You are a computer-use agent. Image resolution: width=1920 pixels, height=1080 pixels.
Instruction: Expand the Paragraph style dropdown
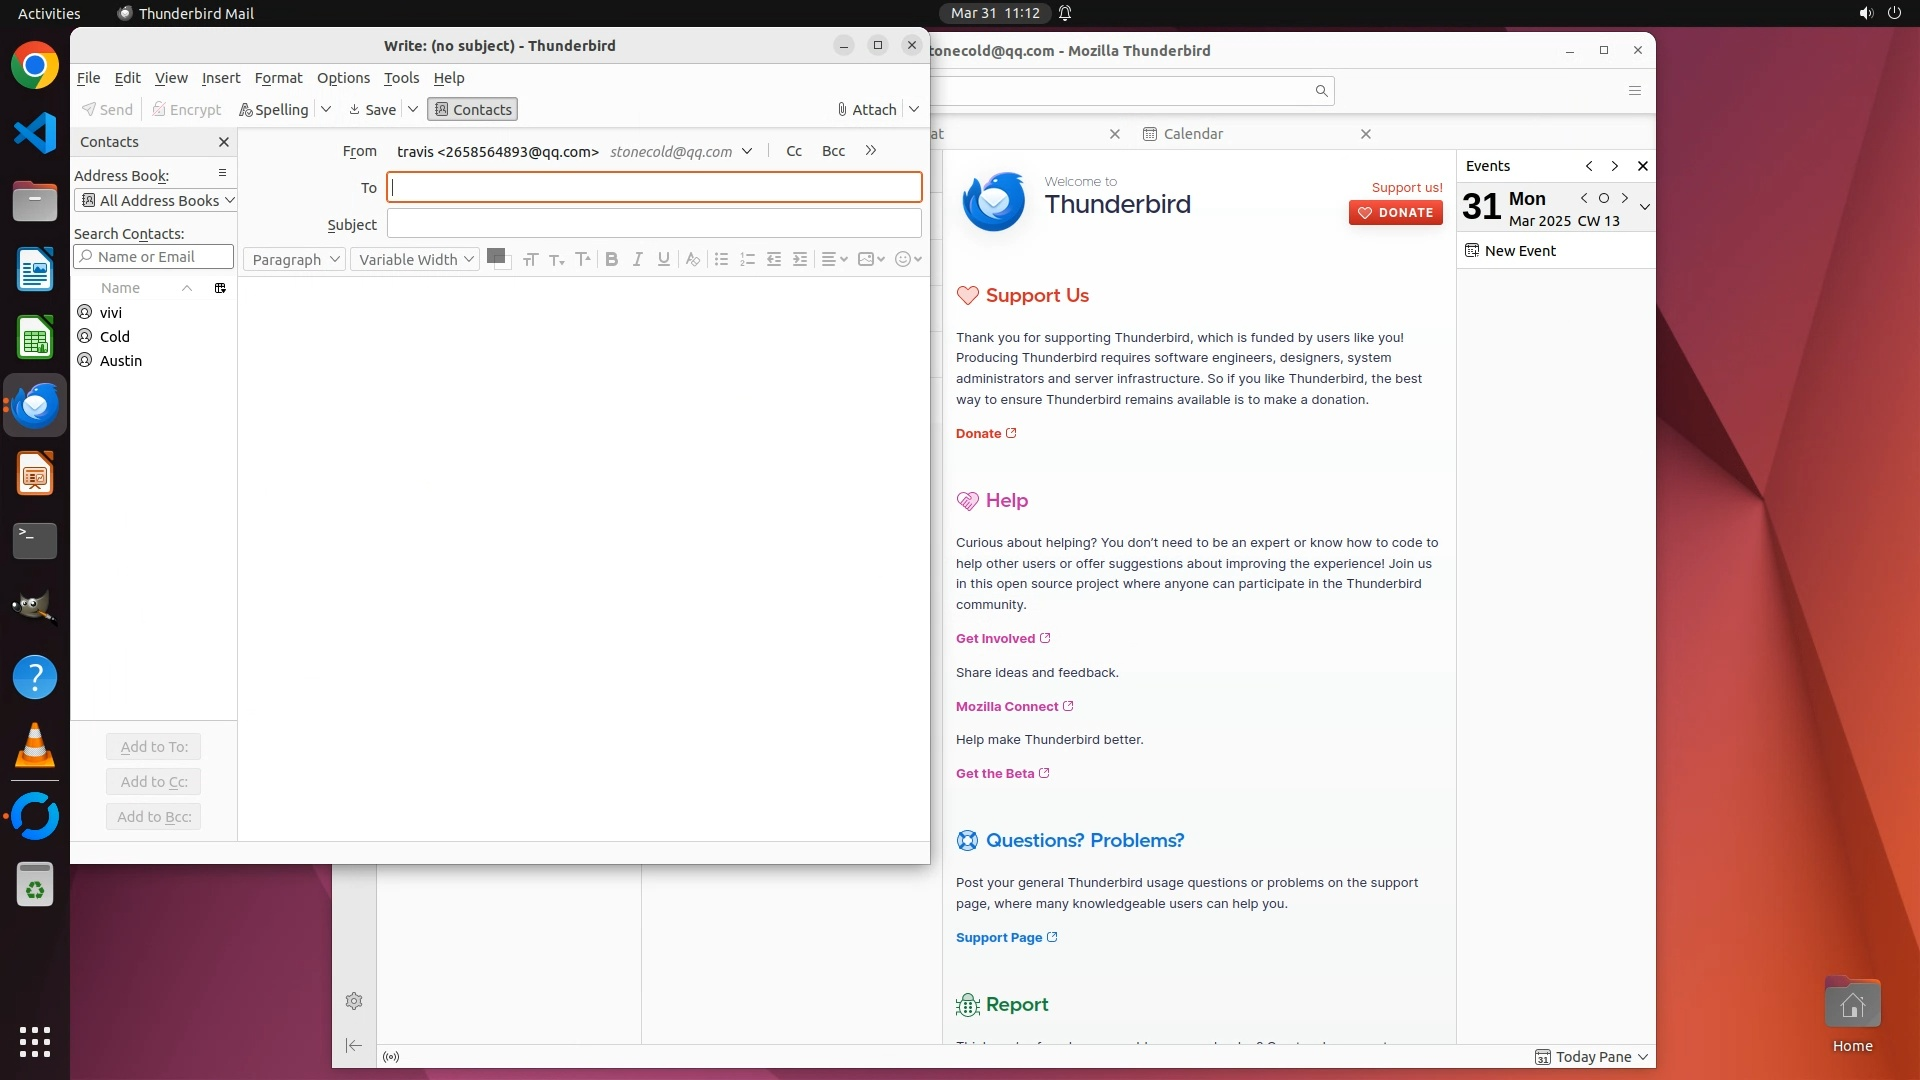click(294, 259)
